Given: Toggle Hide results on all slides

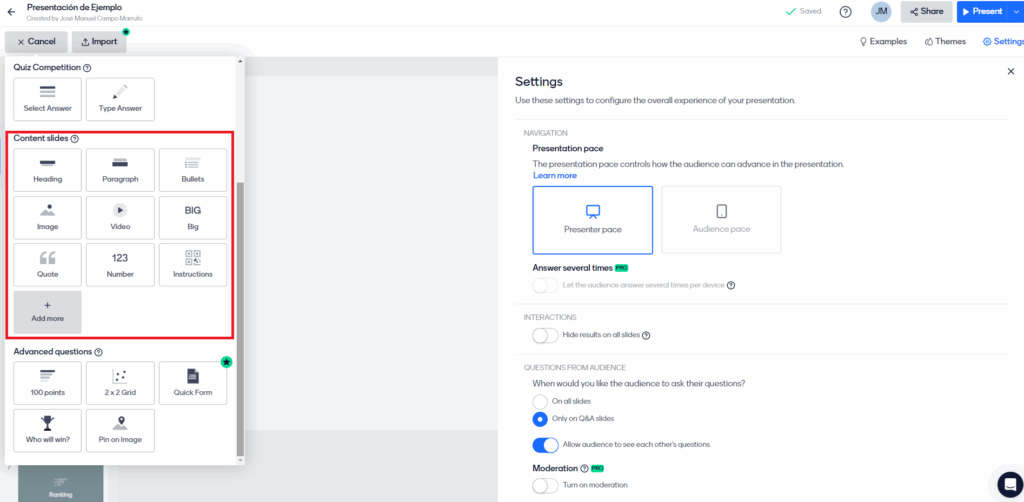Looking at the screenshot, I should pyautogui.click(x=545, y=336).
